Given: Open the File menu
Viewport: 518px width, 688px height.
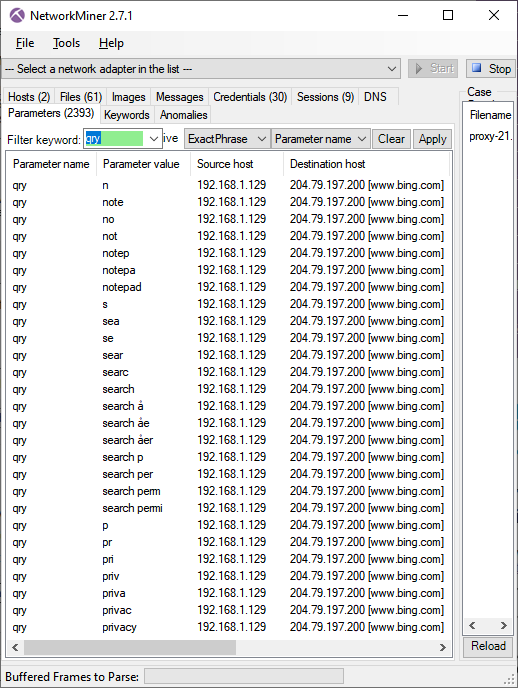Looking at the screenshot, I should point(25,43).
